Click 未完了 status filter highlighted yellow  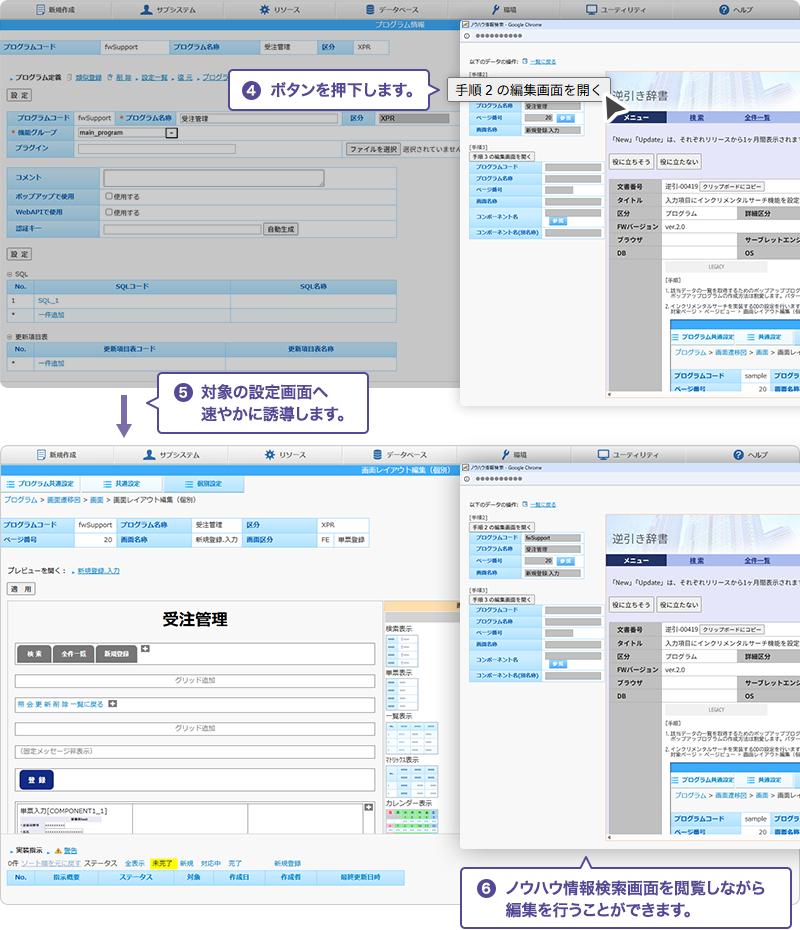pos(162,864)
